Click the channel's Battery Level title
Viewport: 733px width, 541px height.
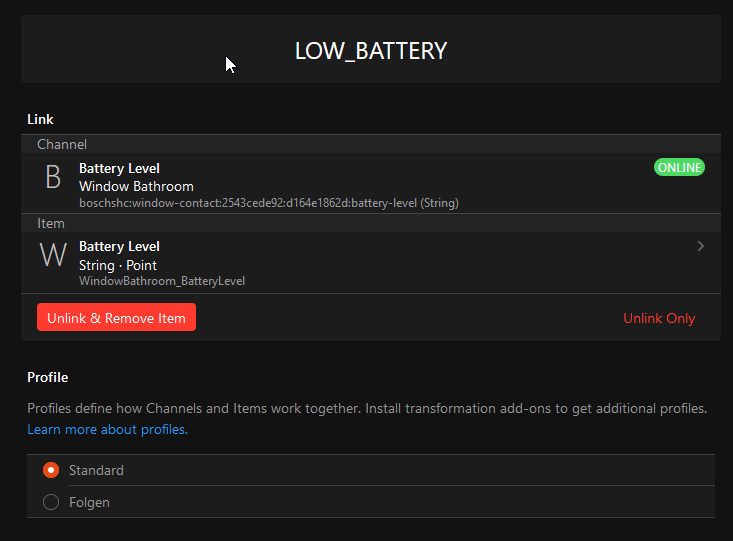point(119,168)
